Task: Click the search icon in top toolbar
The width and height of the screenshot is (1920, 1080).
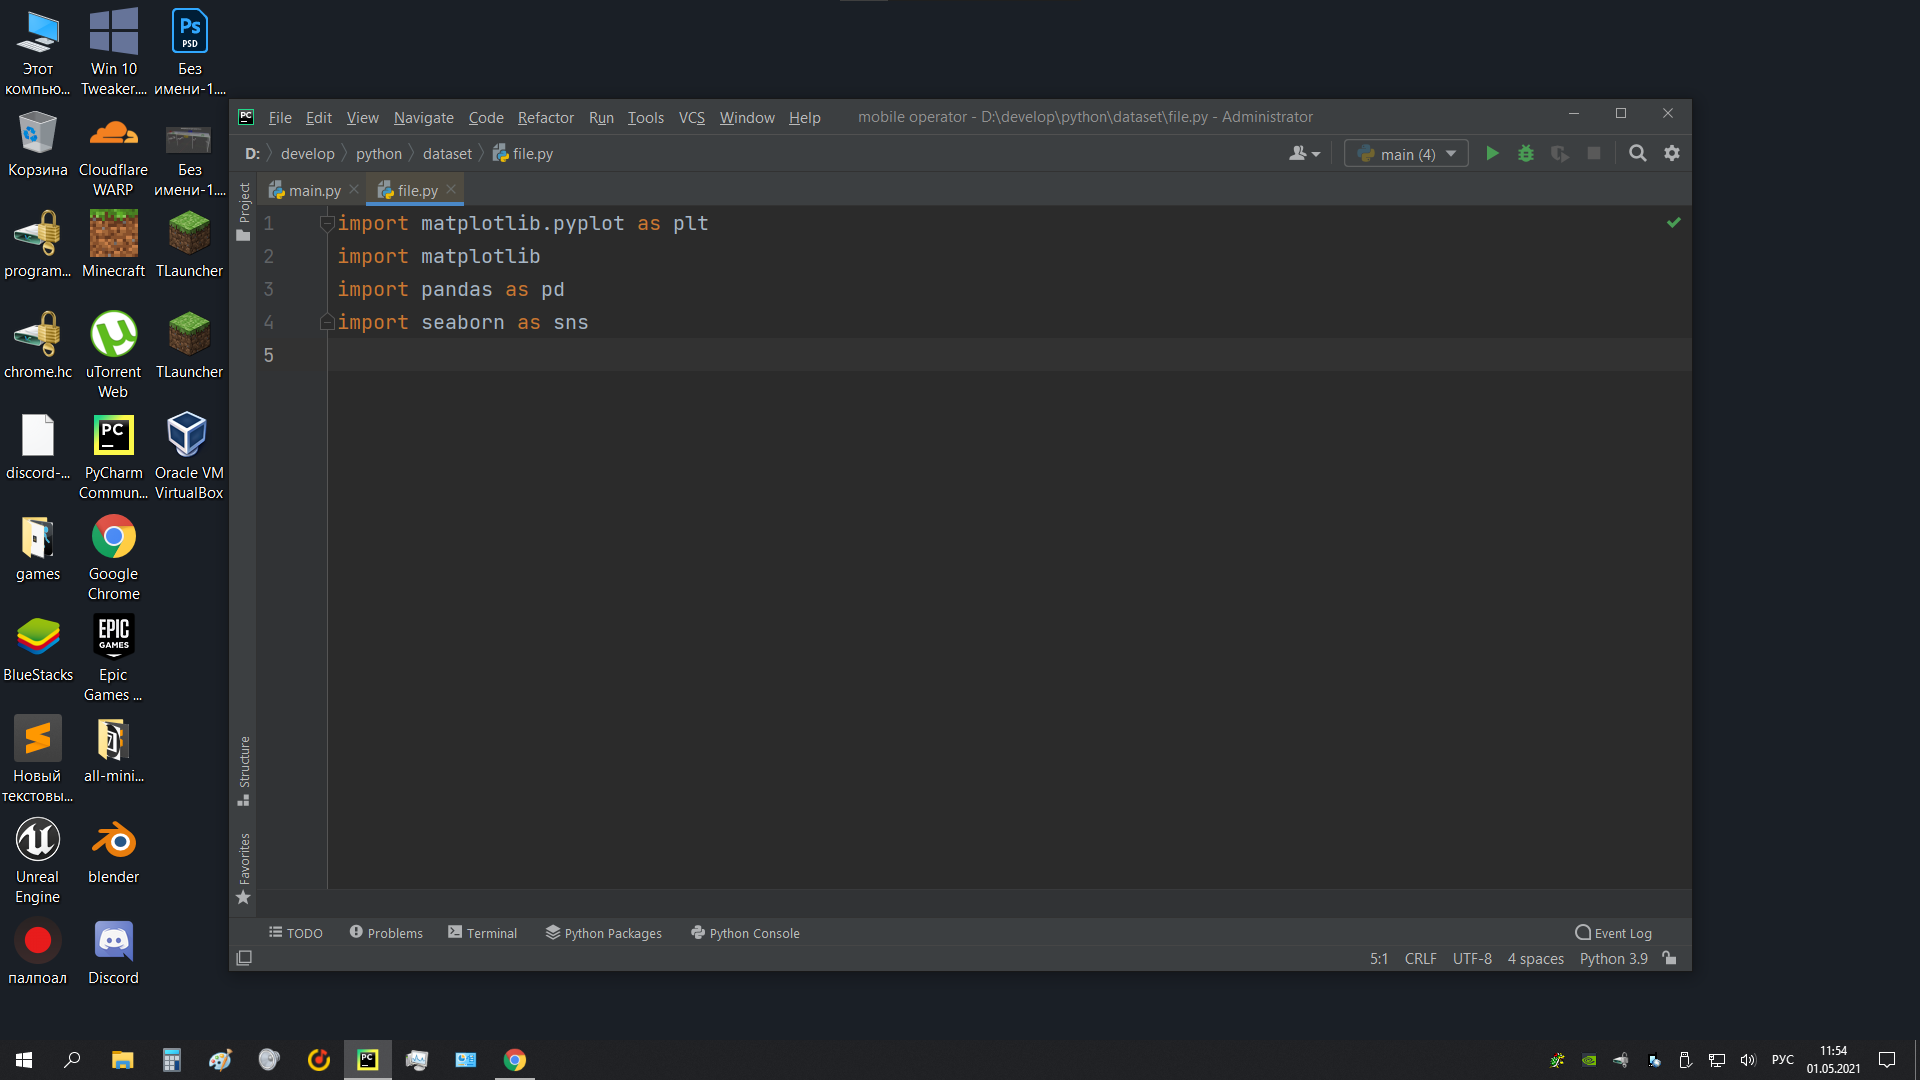Action: click(x=1638, y=153)
